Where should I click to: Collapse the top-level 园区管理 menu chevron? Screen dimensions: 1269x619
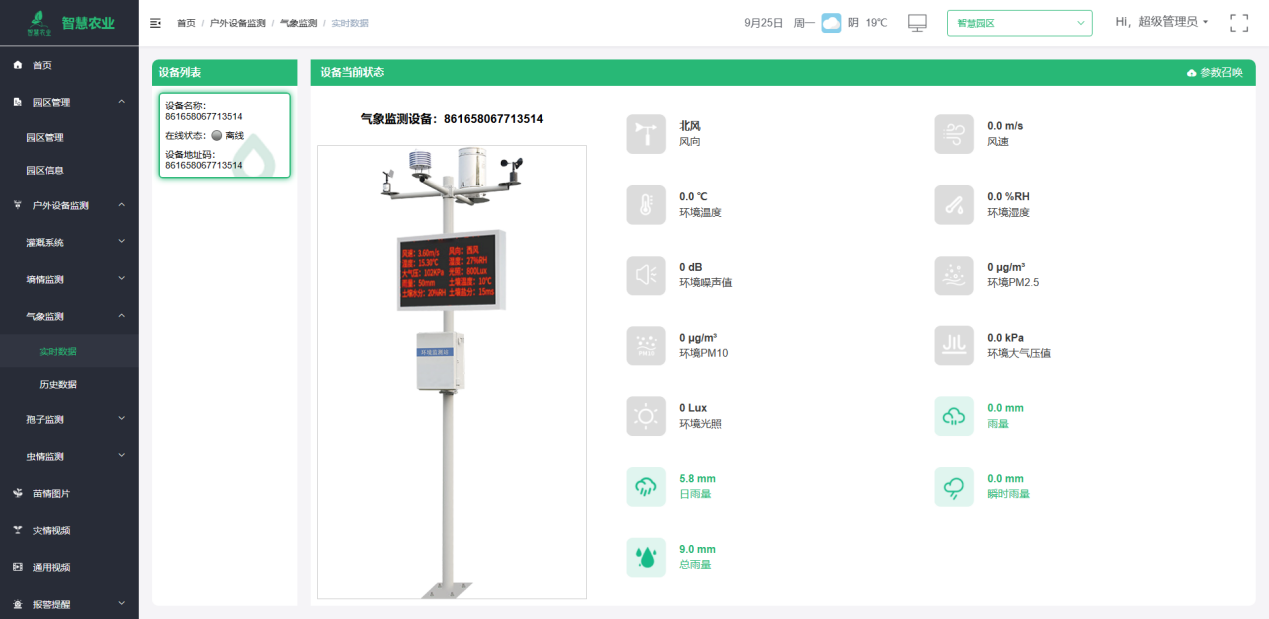pos(121,102)
